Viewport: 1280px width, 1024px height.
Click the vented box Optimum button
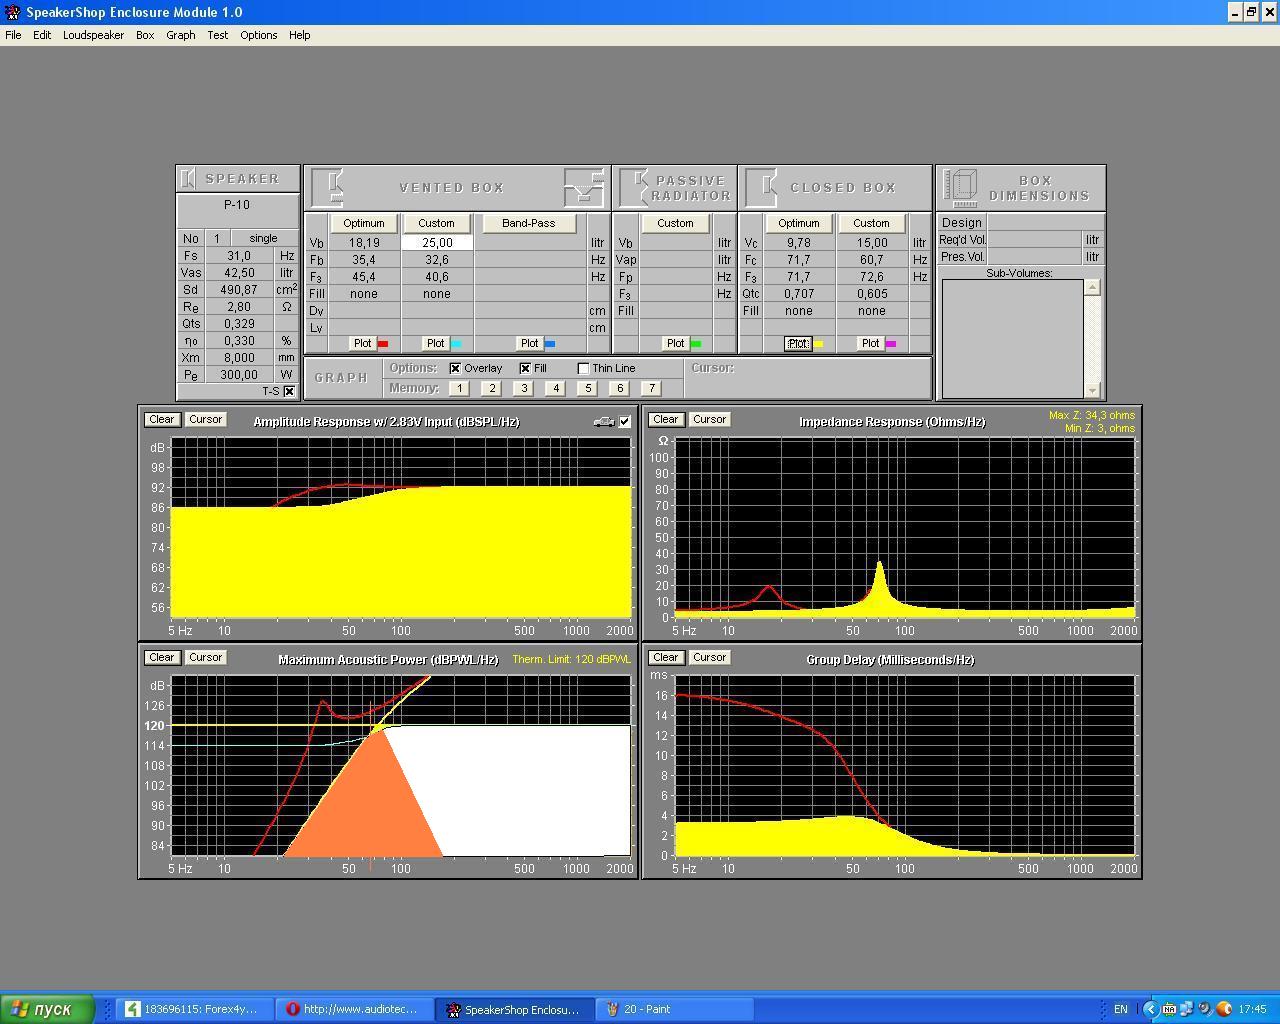click(x=363, y=223)
